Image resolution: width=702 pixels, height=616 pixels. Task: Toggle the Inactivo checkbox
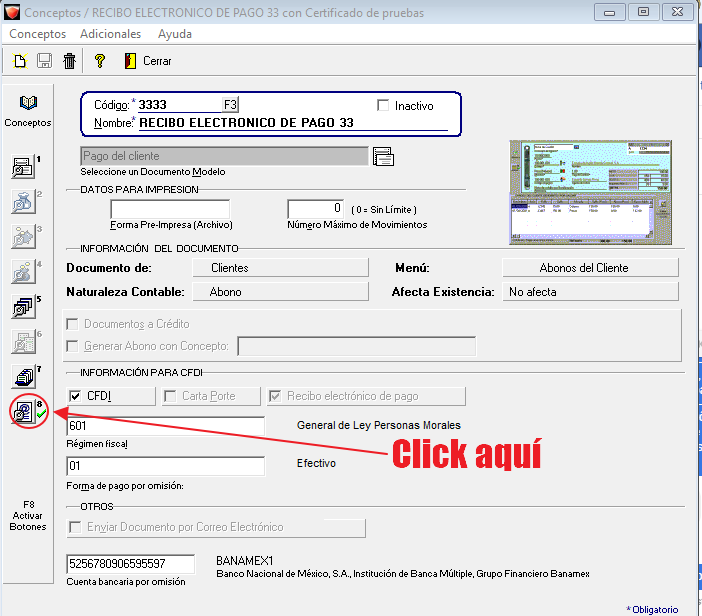[383, 105]
